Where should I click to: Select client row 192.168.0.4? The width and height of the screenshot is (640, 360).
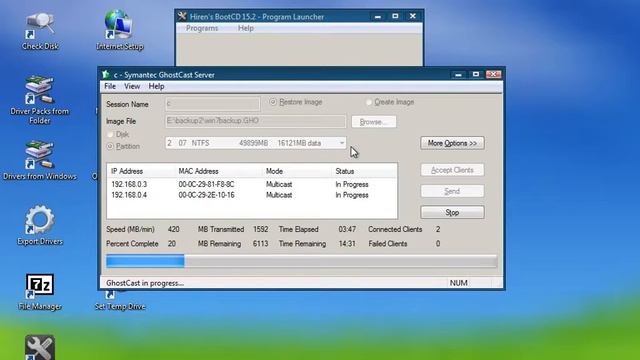(252, 195)
